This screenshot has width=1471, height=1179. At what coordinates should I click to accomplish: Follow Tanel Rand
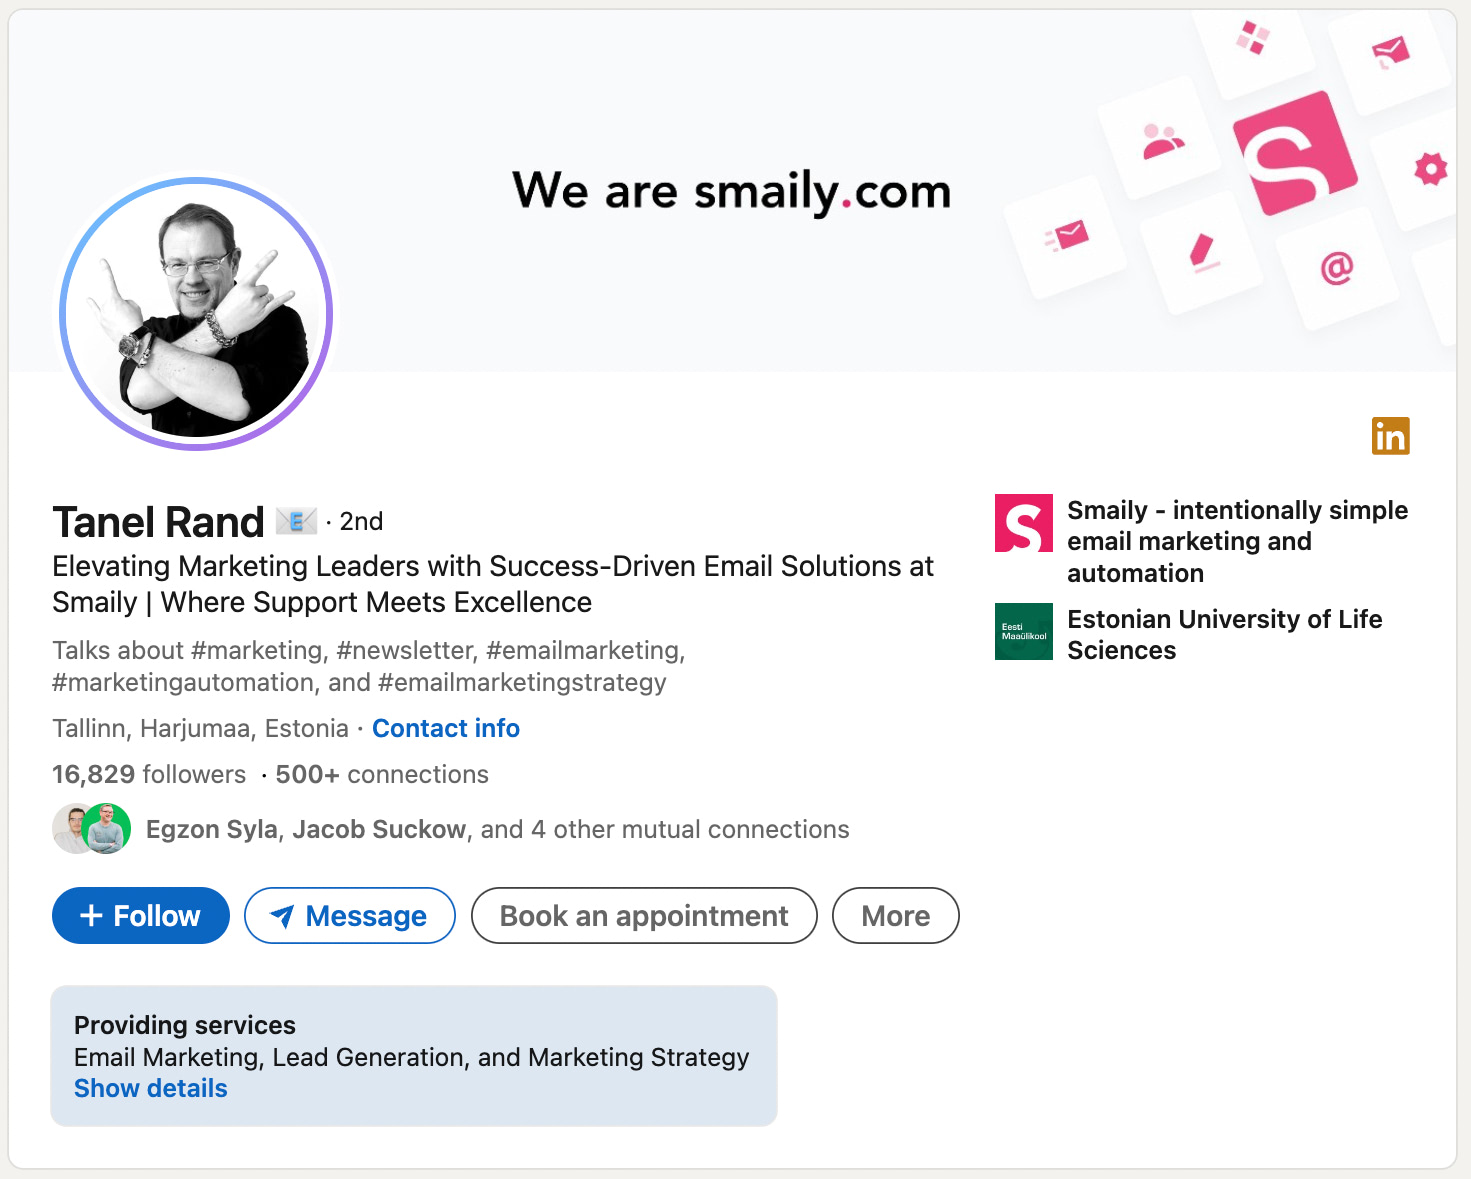[141, 916]
